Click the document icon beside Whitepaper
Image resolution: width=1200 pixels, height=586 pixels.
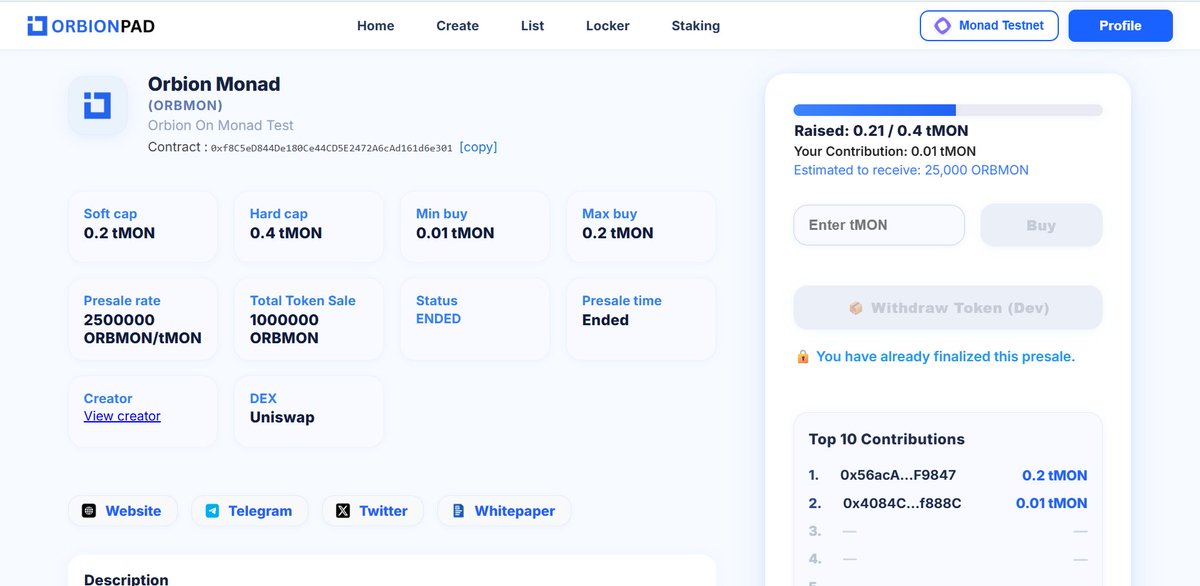(458, 511)
